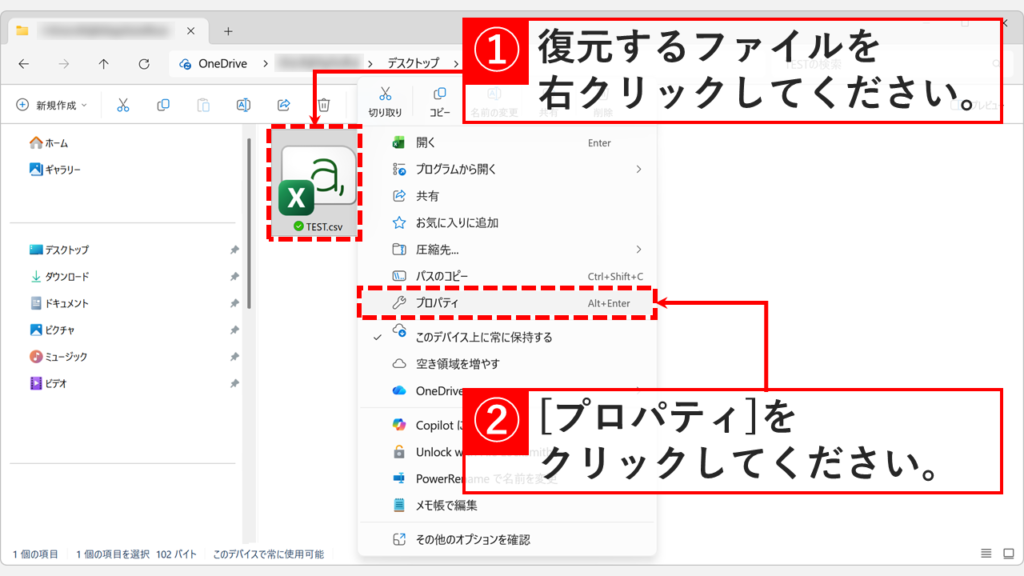Open the プログラムから開く submenu
Screen dimensions: 1024x576
[506, 169]
